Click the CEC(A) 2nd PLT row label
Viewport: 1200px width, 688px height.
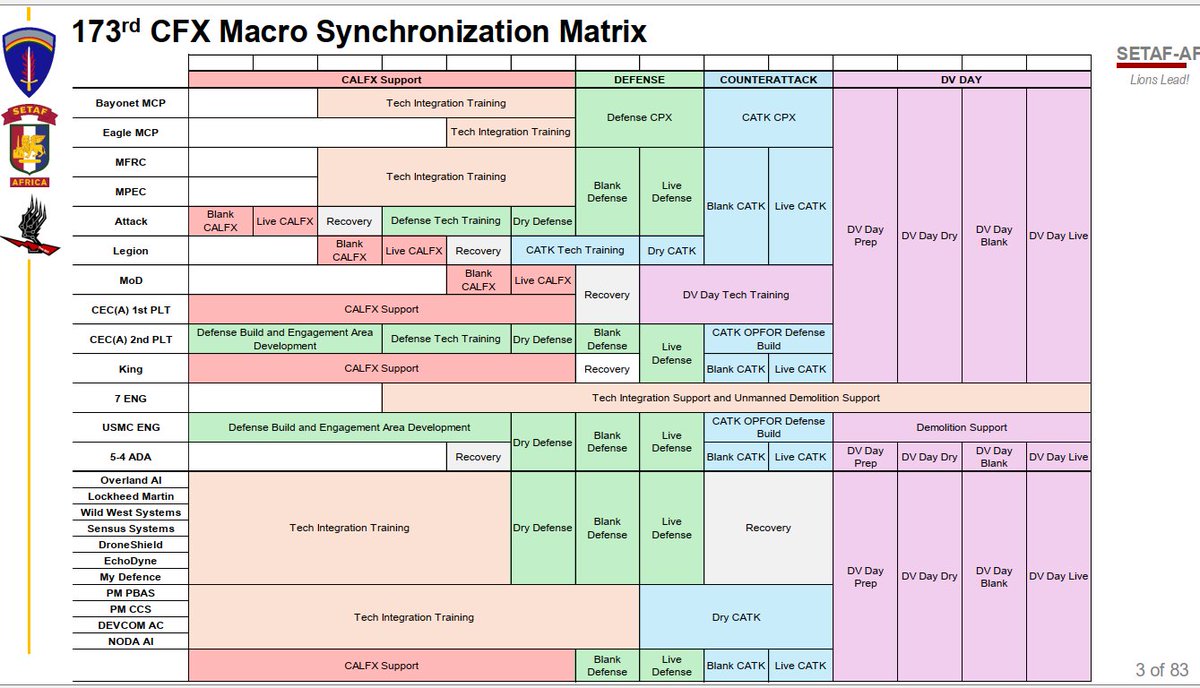point(130,339)
